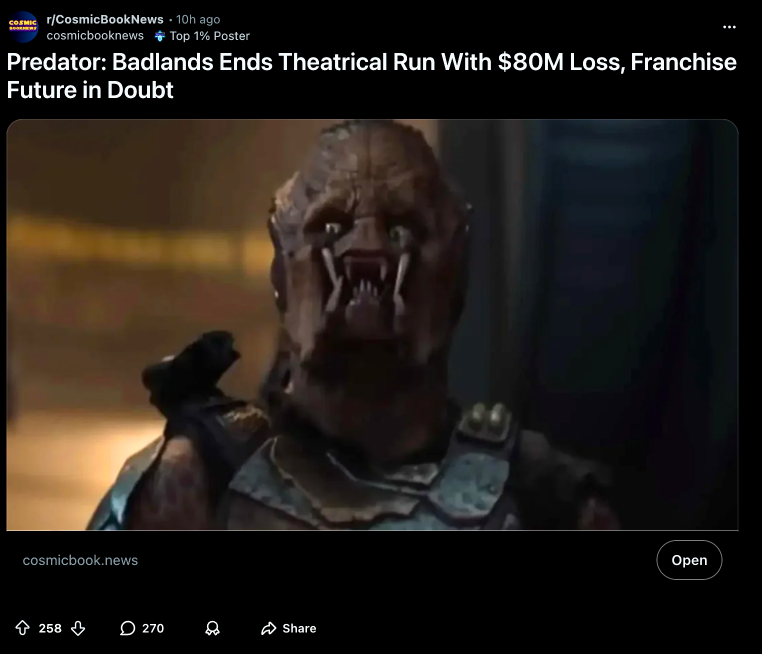The image size is (762, 654).
Task: Click the link card footer beside cosmicbook.news
Action: (372, 560)
